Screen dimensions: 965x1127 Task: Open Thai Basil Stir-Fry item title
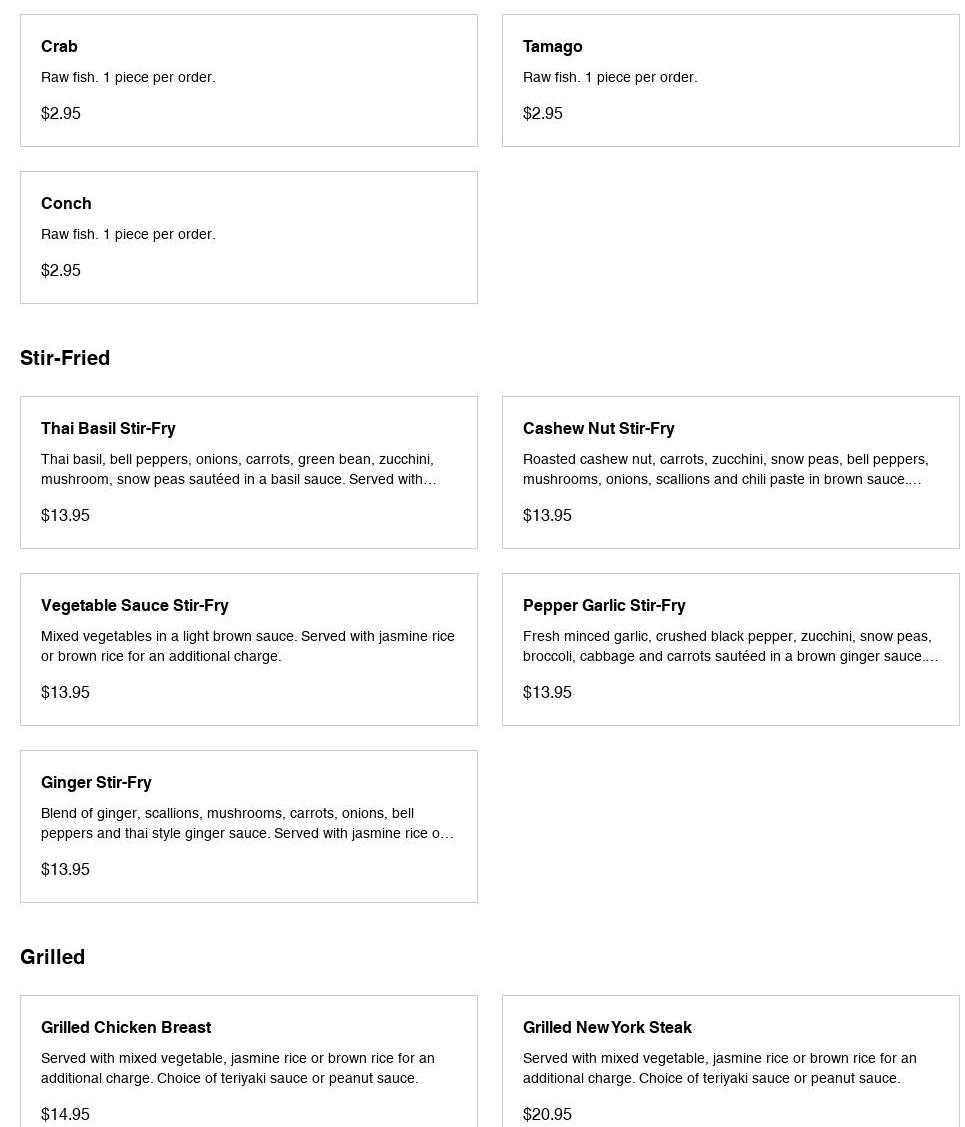(x=108, y=429)
